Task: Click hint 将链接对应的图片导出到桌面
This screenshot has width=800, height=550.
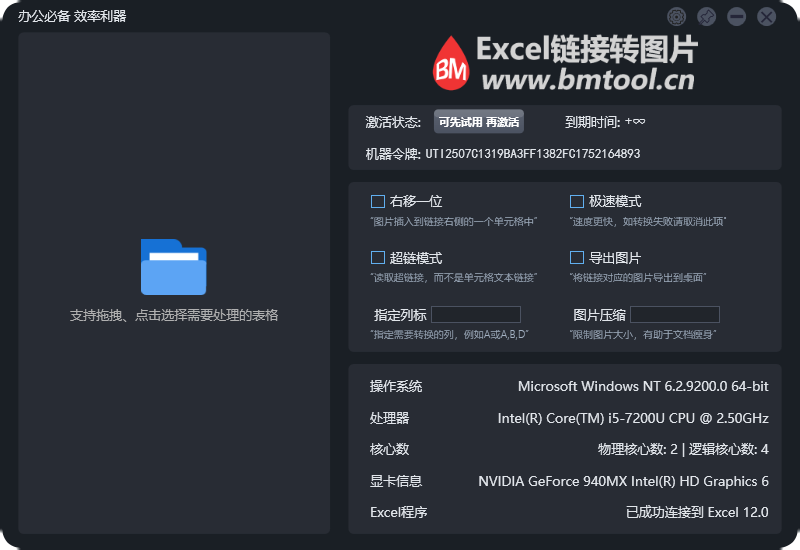Action: 638,278
